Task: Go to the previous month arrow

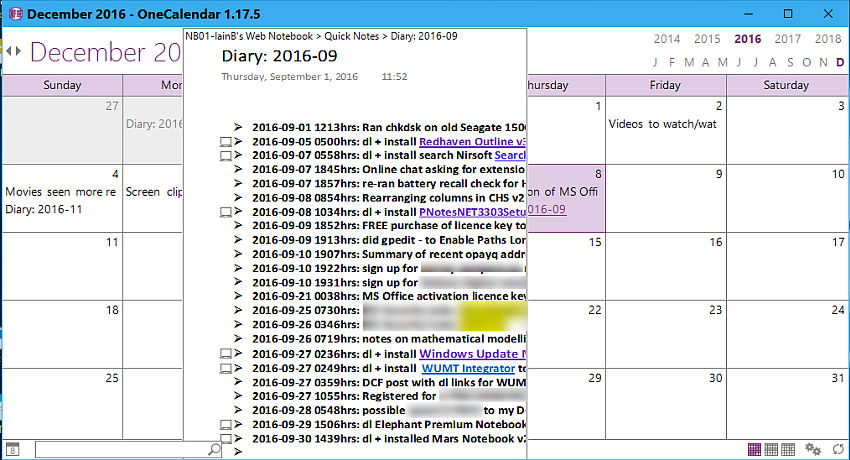Action: tap(8, 51)
